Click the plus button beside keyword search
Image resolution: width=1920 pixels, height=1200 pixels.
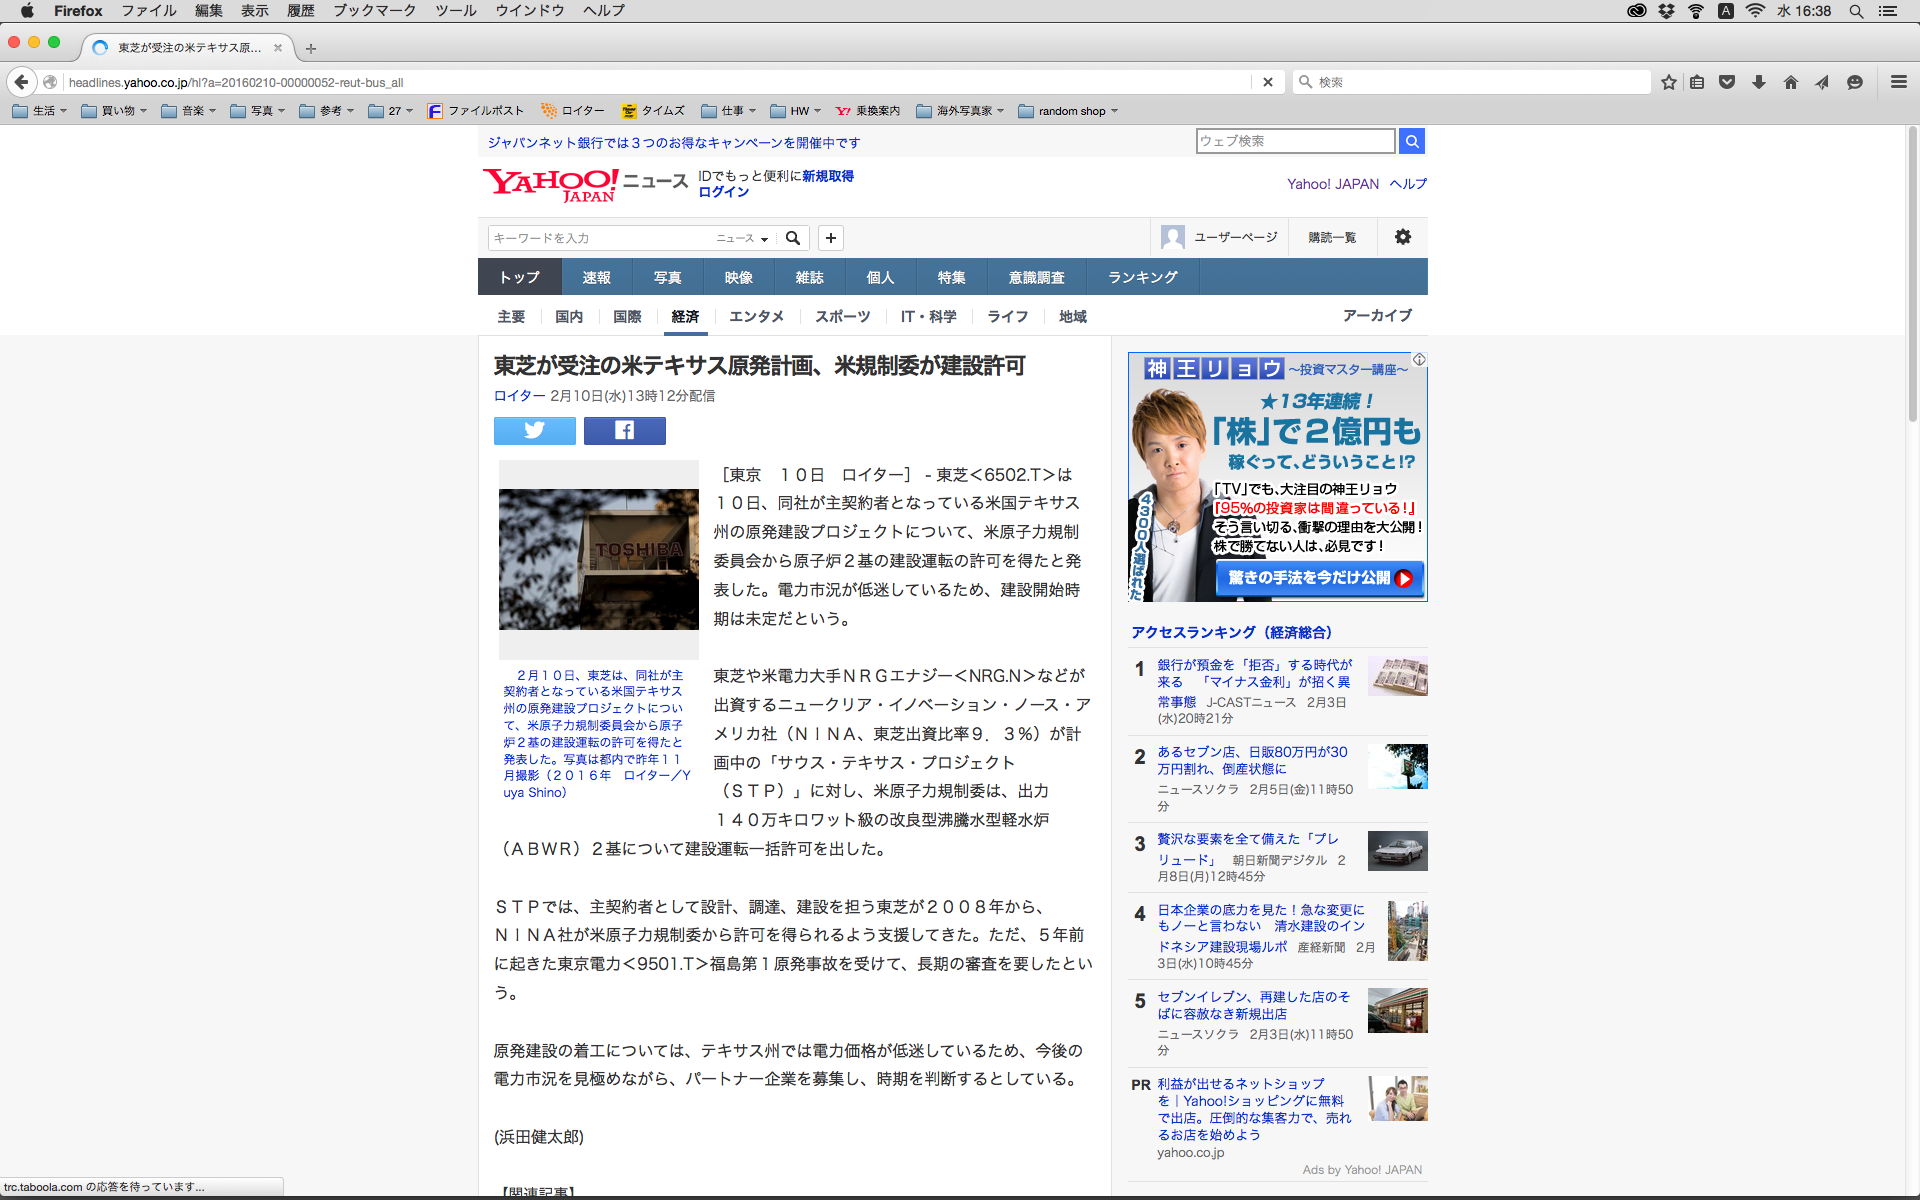click(830, 238)
